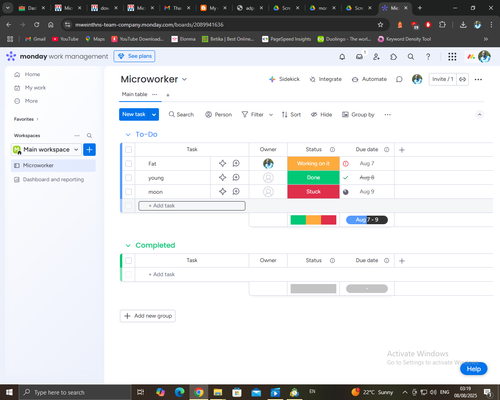500x400 pixels.
Task: Open New task dropdown arrow
Action: click(x=154, y=114)
